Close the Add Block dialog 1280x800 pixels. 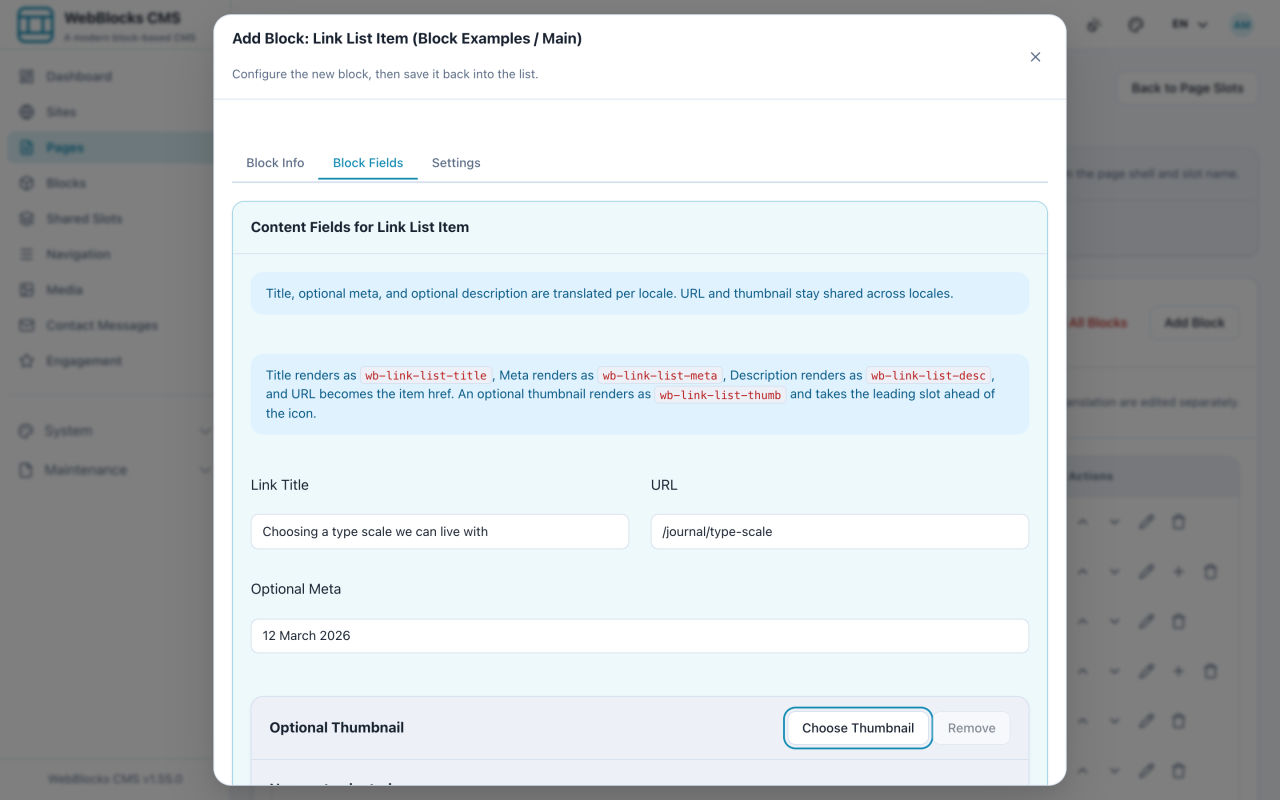pos(1035,57)
